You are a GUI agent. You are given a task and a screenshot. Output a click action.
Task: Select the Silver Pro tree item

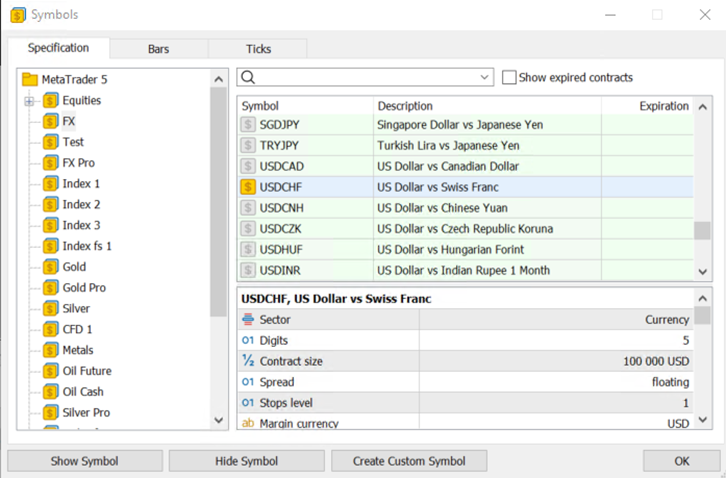click(86, 412)
